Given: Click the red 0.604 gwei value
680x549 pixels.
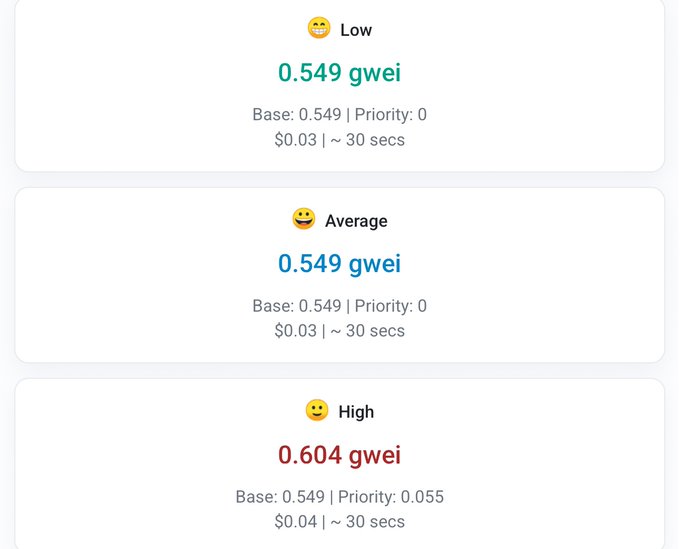Looking at the screenshot, I should point(339,455).
